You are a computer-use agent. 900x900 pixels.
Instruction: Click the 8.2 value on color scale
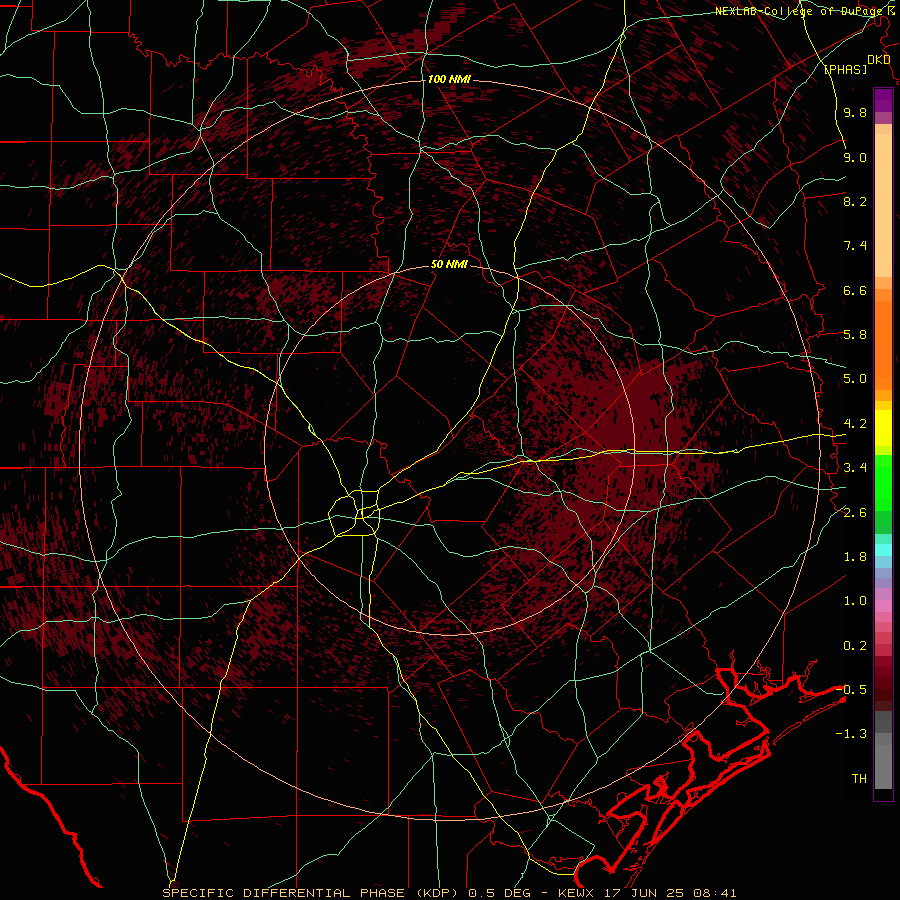pos(855,201)
